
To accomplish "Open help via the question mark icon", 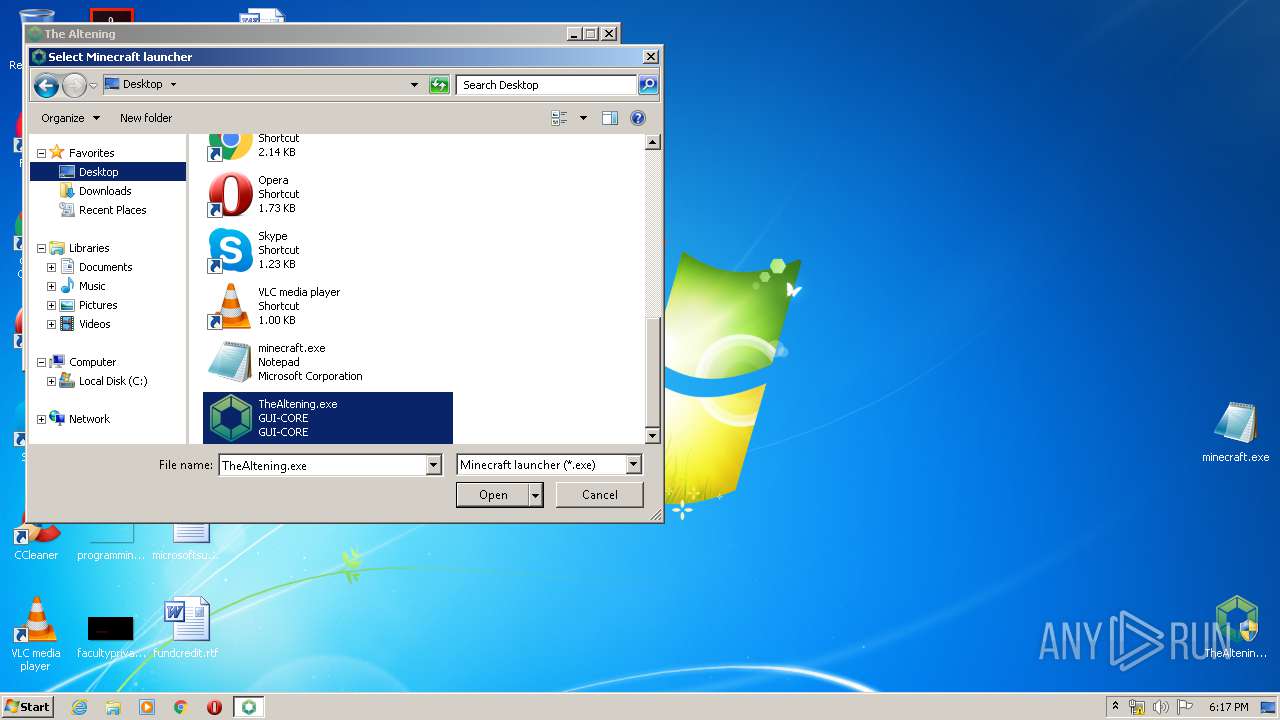I will (638, 118).
